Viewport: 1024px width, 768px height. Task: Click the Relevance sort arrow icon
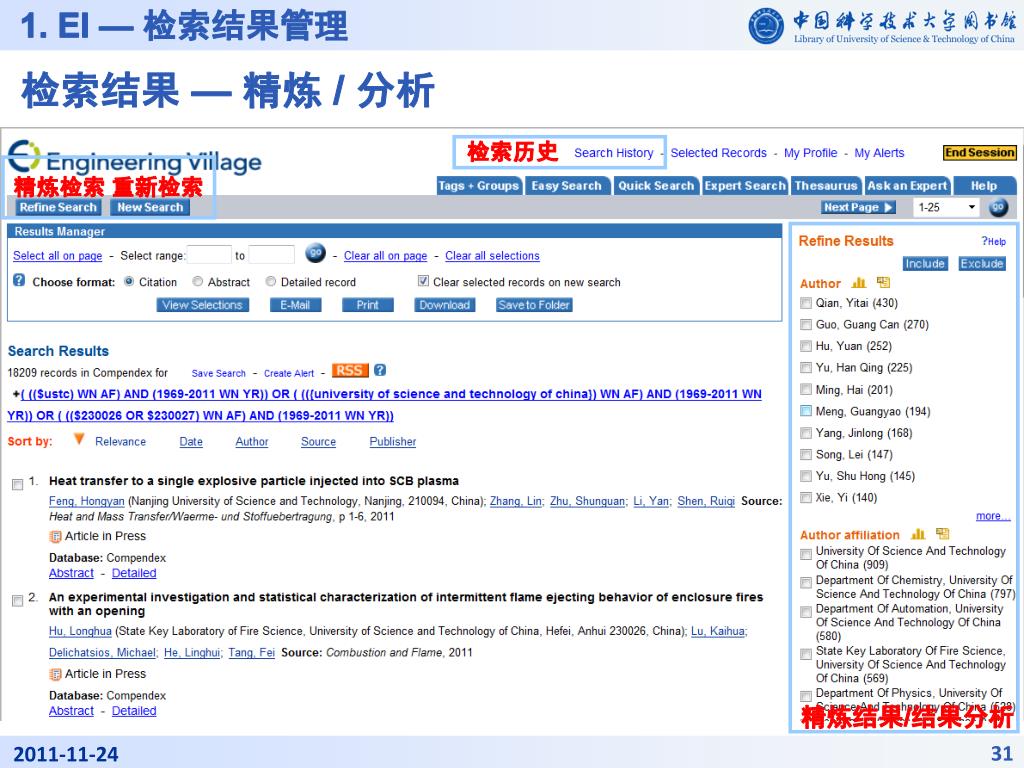click(x=79, y=439)
